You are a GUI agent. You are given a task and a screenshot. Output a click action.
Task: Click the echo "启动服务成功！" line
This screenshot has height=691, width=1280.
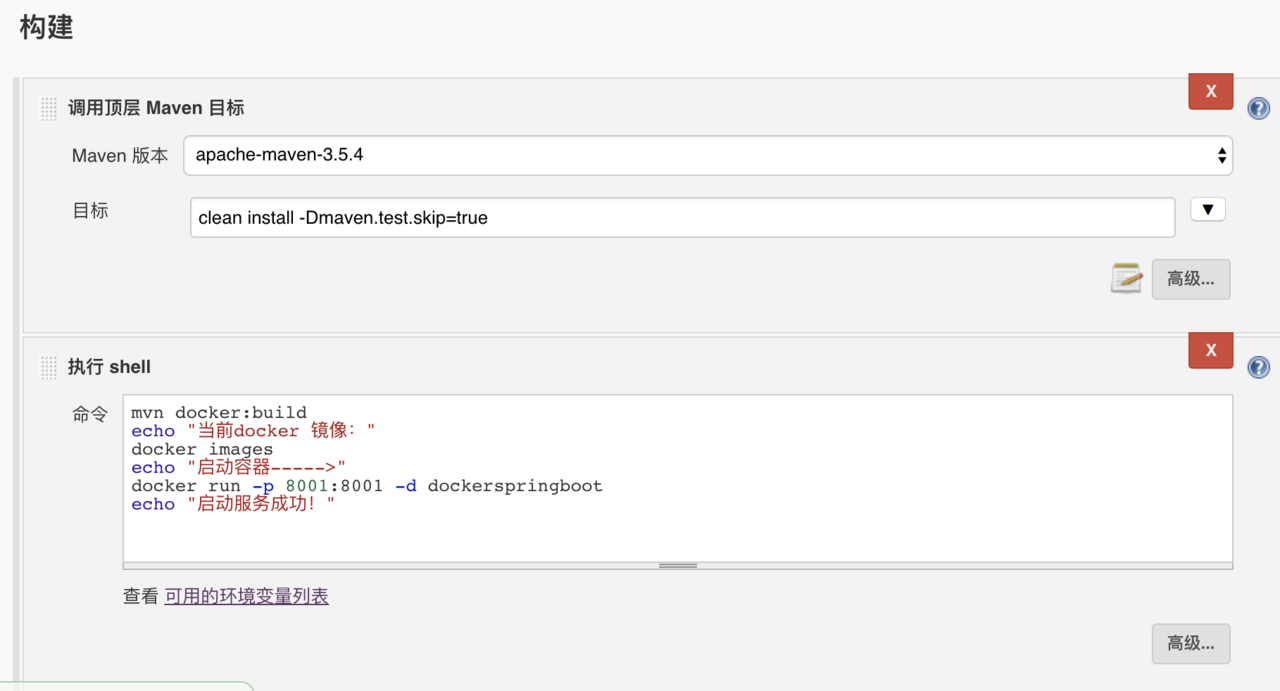(233, 504)
